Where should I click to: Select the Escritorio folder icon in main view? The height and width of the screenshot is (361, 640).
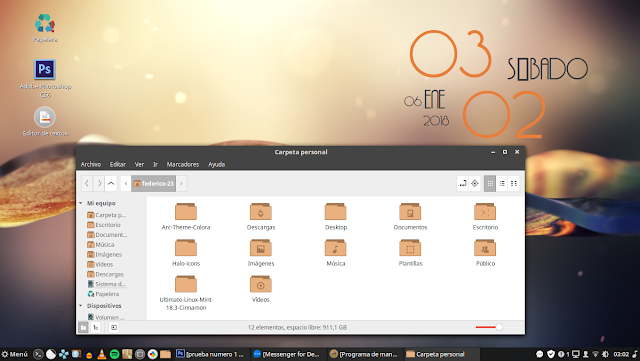485,212
